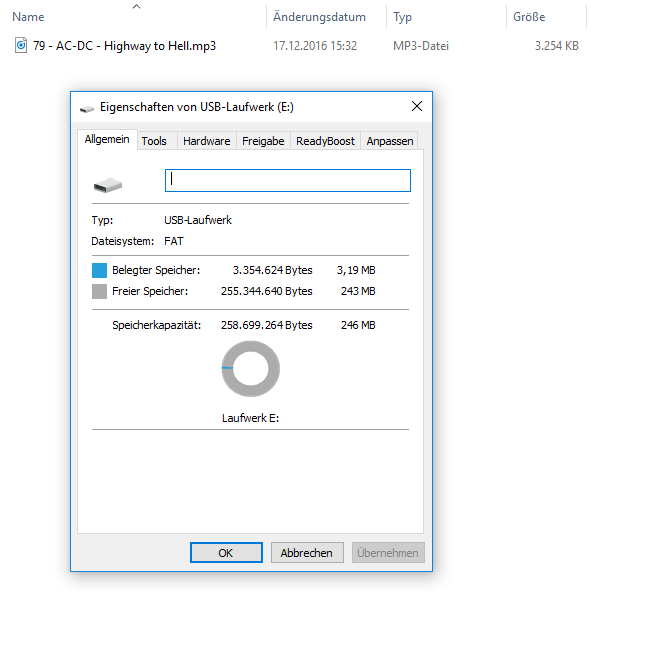
Task: Sort files by the Name column header
Action: (x=28, y=17)
